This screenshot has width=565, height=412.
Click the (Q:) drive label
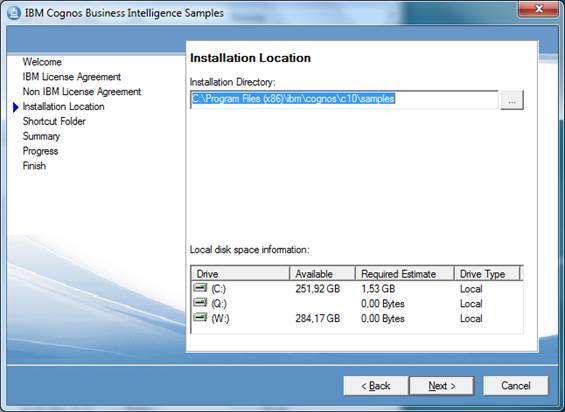click(x=219, y=304)
